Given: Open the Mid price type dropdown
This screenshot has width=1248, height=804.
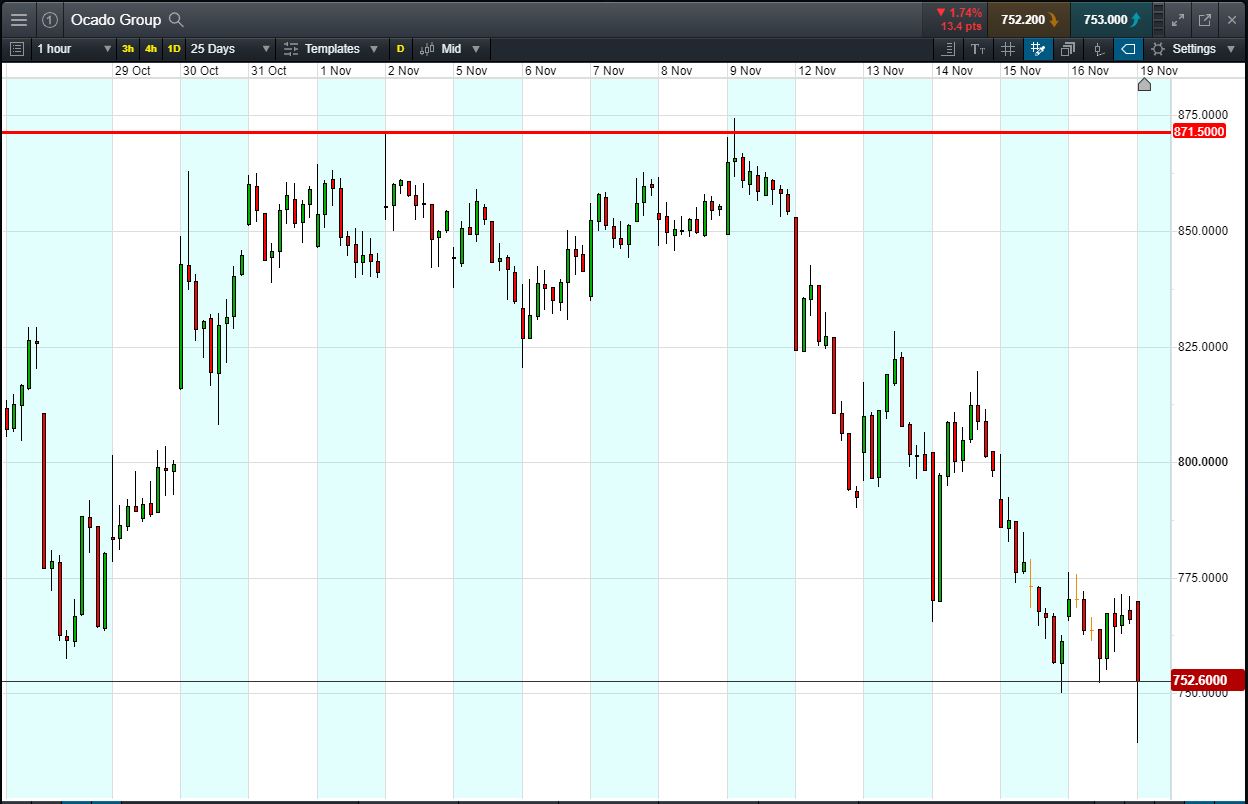Looking at the screenshot, I should coord(450,48).
